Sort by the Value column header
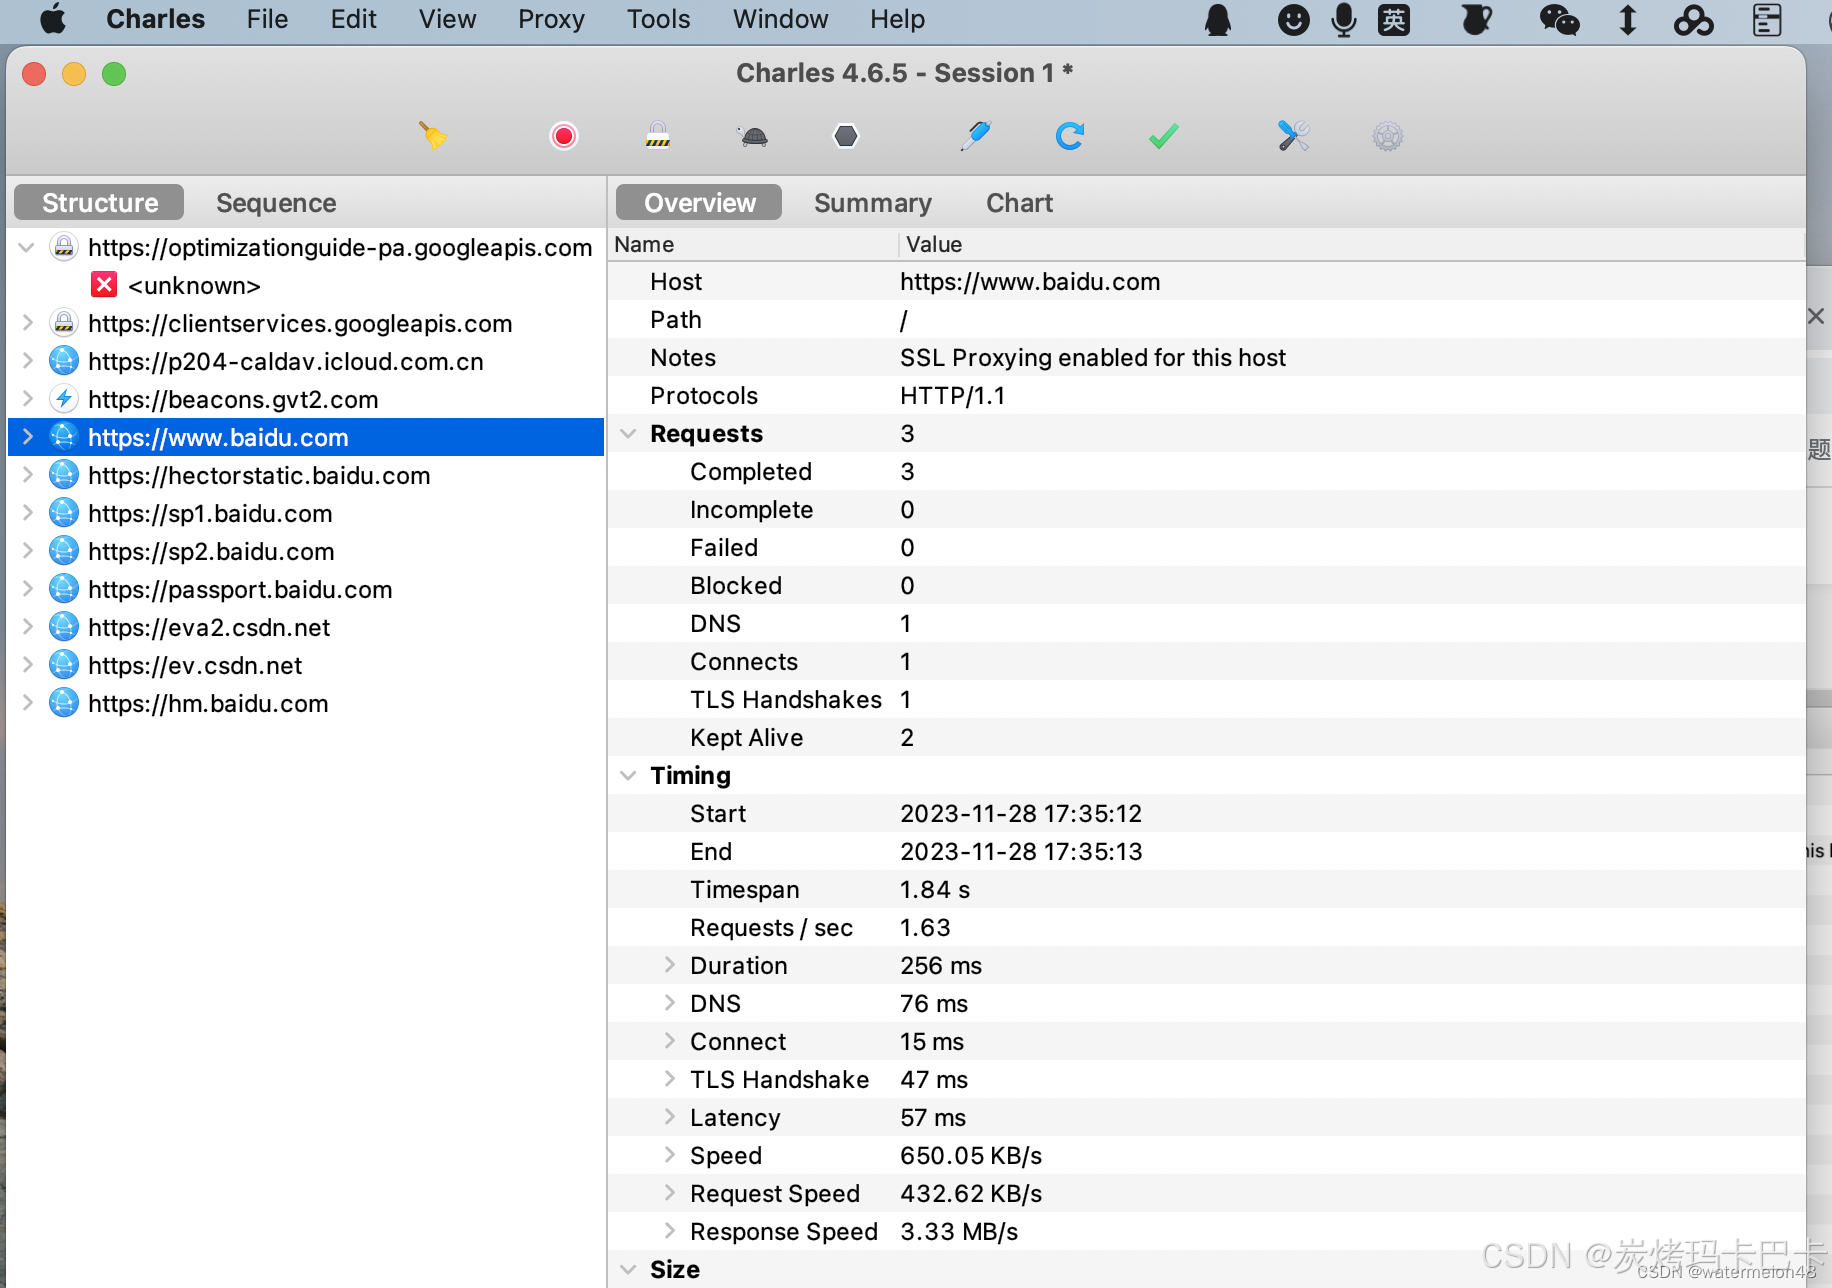Screen dimensions: 1832x1288 1352,245
